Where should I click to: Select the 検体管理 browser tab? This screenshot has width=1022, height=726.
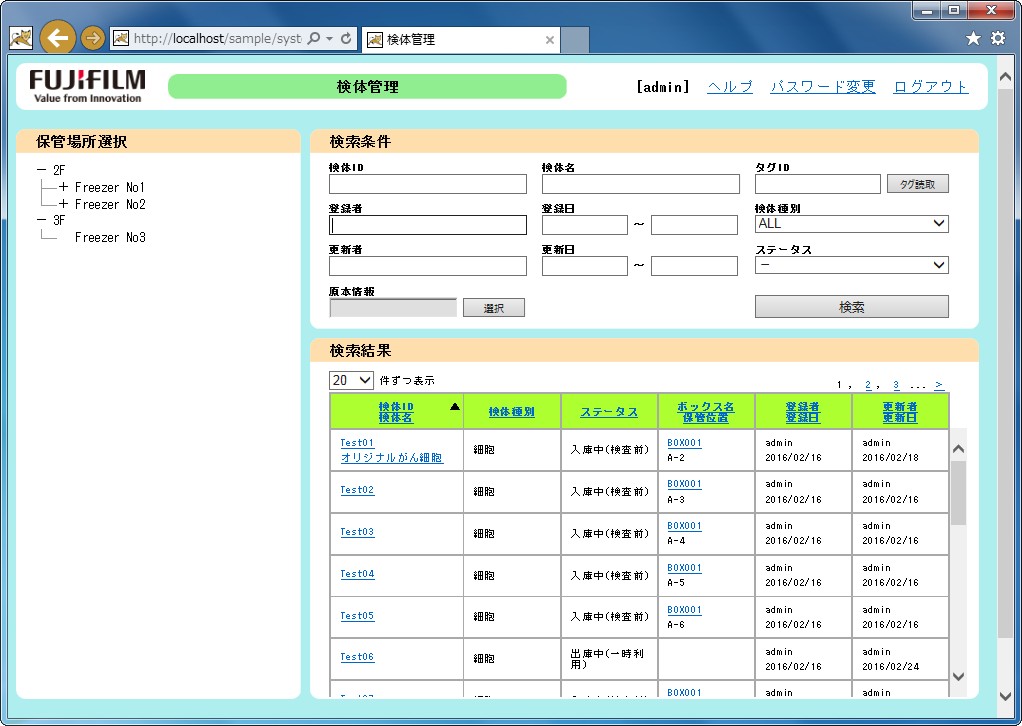(461, 40)
